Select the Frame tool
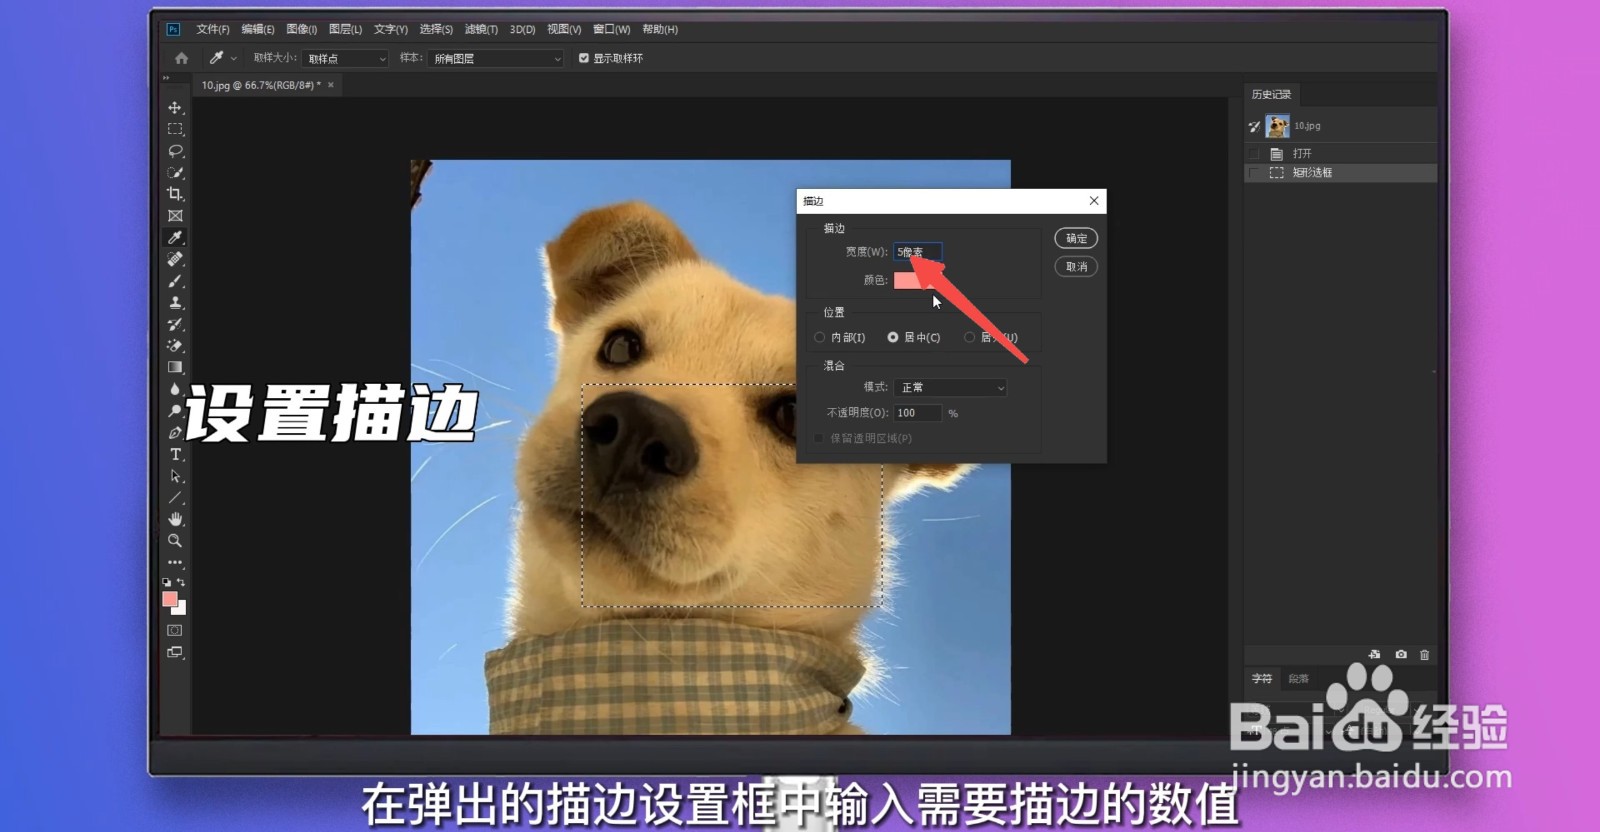The height and width of the screenshot is (832, 1600). coord(175,216)
